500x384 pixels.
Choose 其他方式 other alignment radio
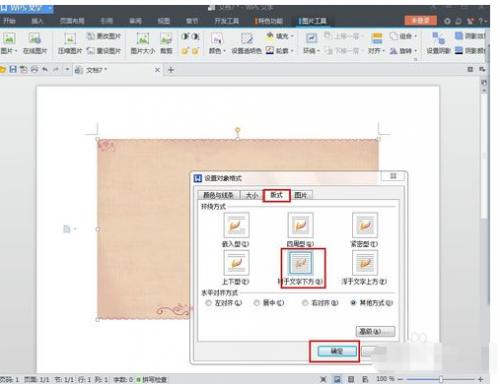pyautogui.click(x=353, y=303)
